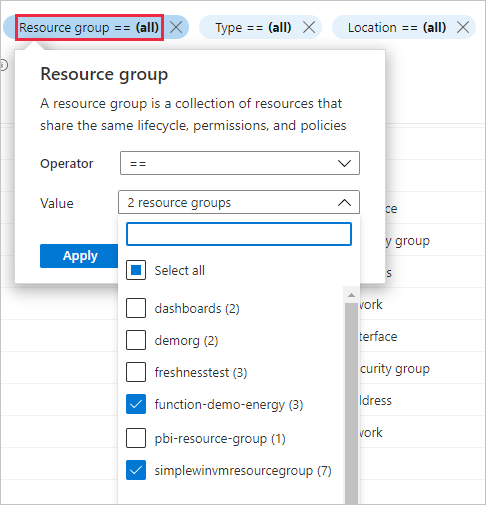Click the resource group search box
486x505 pixels.
pyautogui.click(x=239, y=234)
